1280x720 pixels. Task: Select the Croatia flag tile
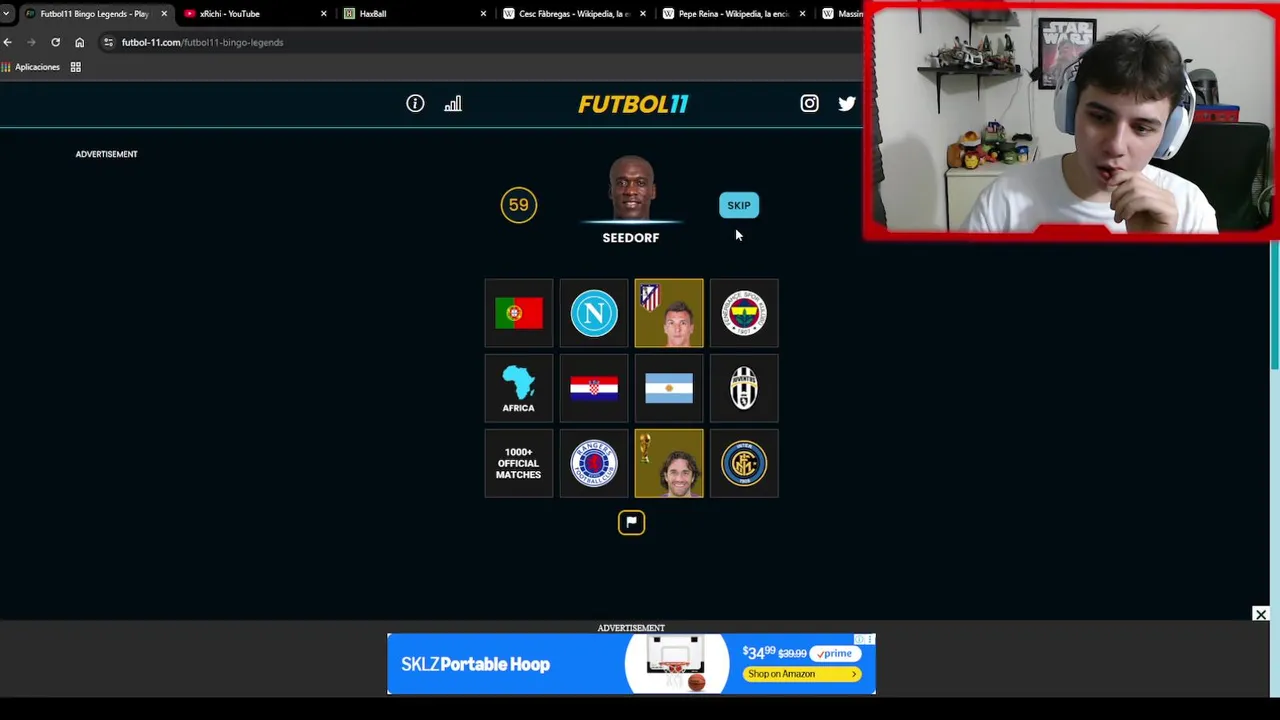pyautogui.click(x=594, y=388)
